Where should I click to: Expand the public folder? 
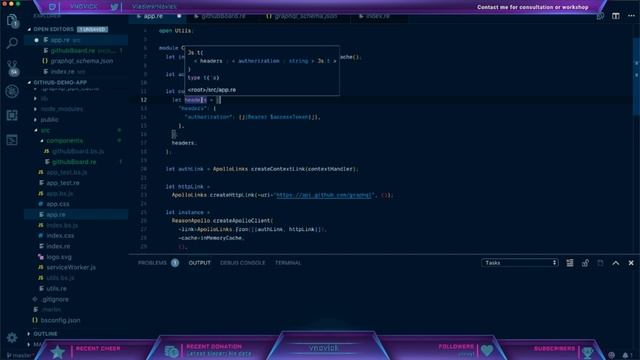[49, 120]
